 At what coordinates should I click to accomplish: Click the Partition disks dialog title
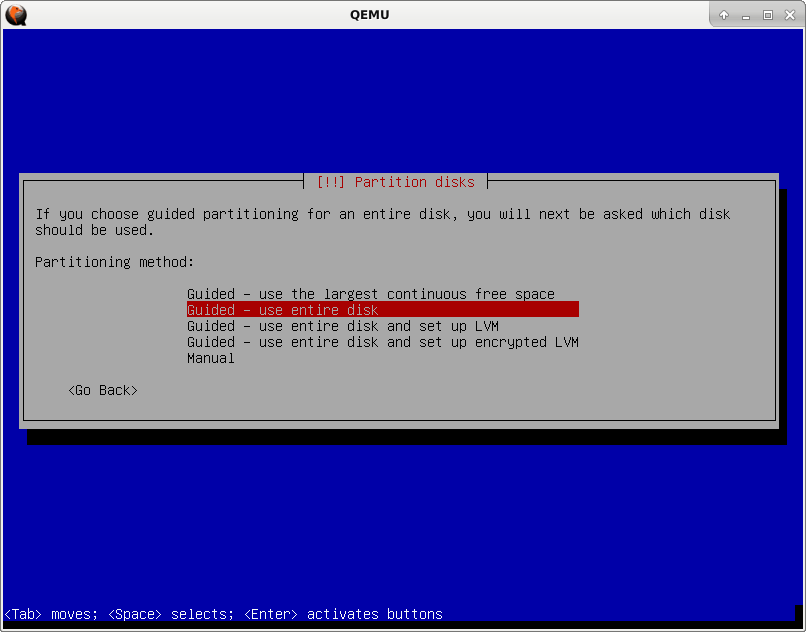[x=395, y=182]
